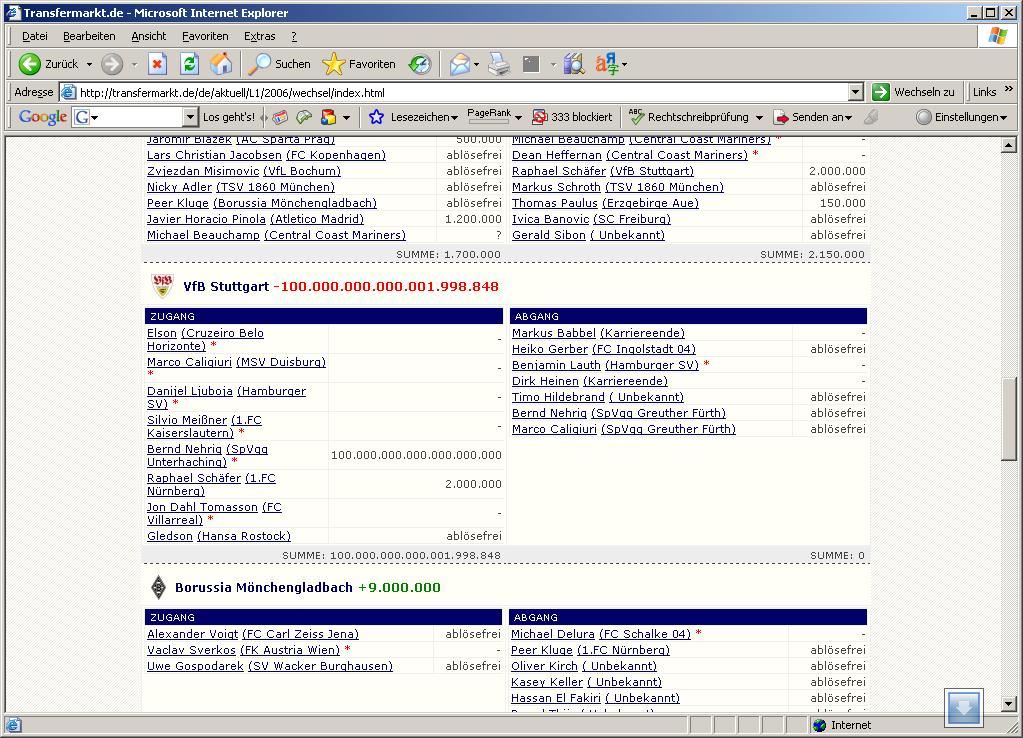Screen dimensions: 1023x738
Task: Click the Suchen magnifier button
Action: [280, 64]
